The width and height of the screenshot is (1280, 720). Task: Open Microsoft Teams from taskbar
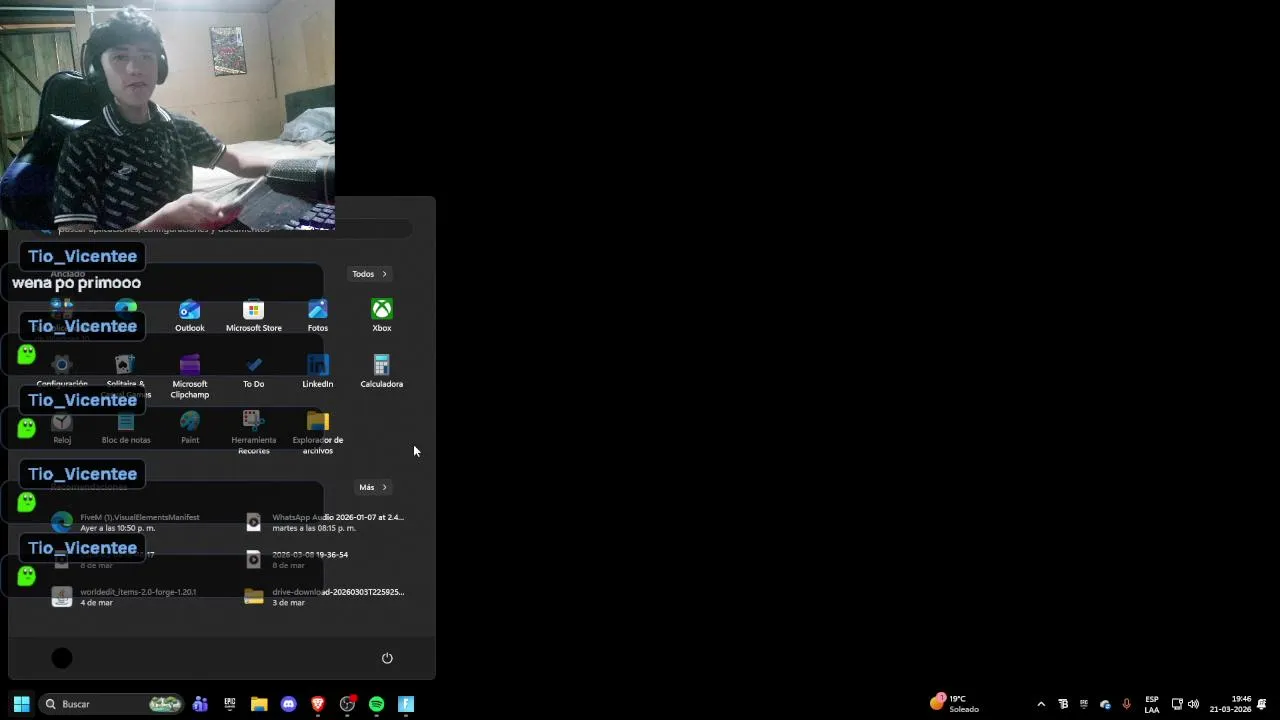click(x=200, y=704)
